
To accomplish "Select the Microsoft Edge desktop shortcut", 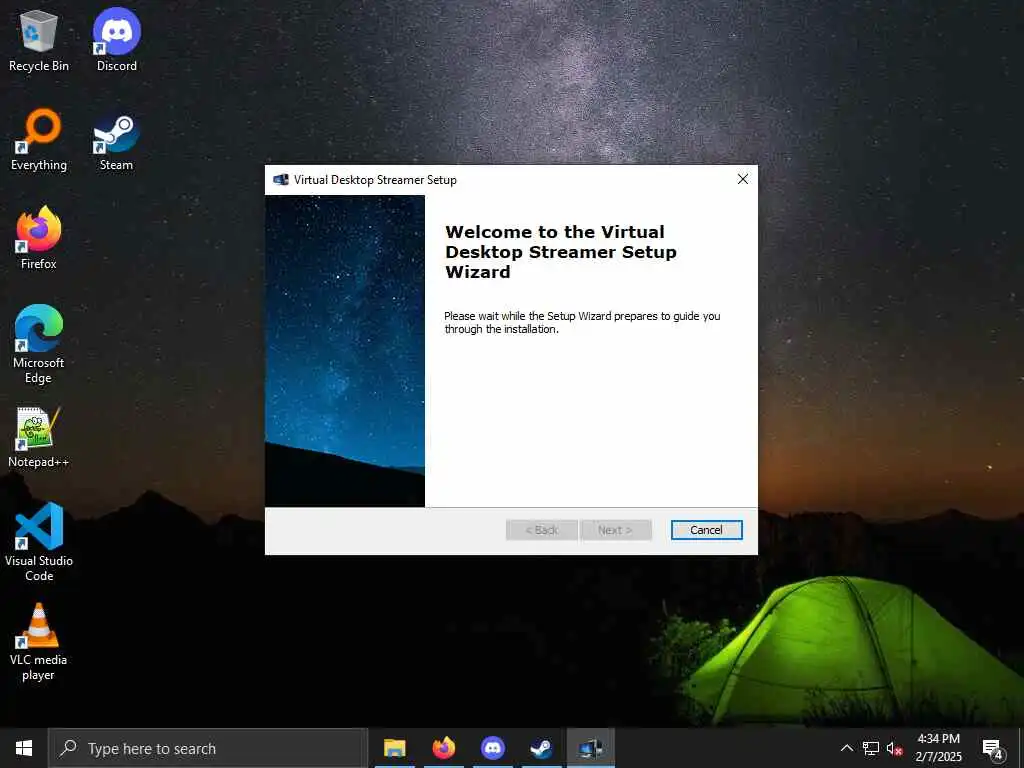I will (x=39, y=345).
